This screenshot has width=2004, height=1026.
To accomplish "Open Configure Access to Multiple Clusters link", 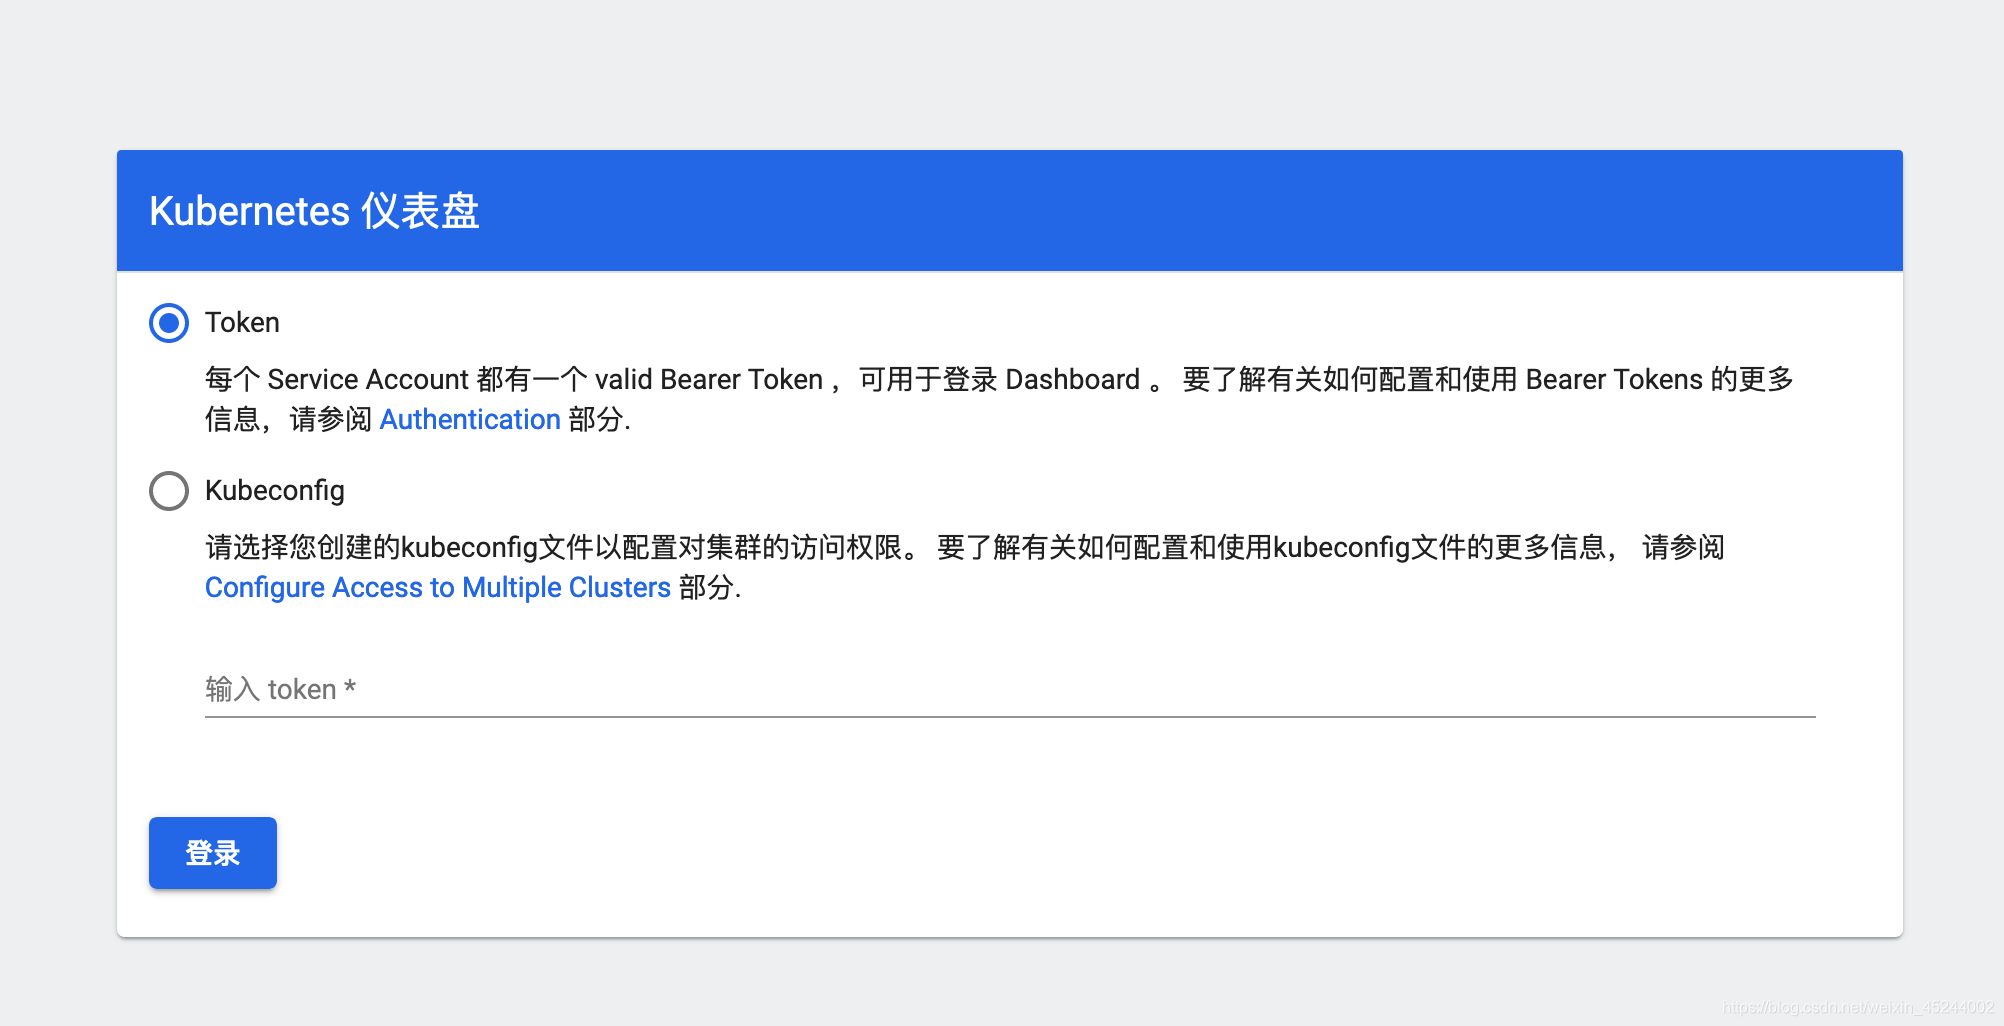I will [x=438, y=587].
